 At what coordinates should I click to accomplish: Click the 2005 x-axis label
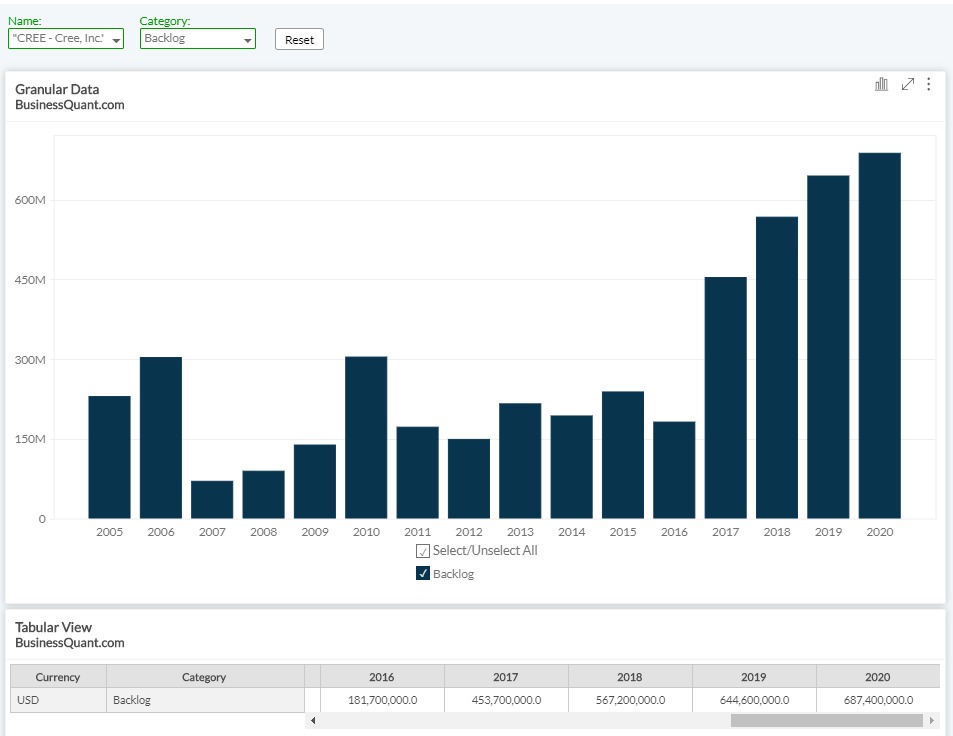coord(109,532)
